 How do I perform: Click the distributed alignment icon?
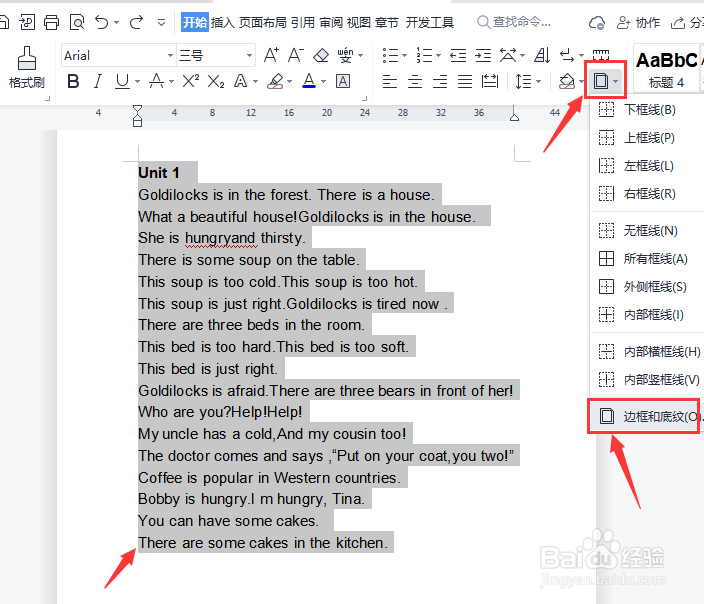pyautogui.click(x=490, y=82)
